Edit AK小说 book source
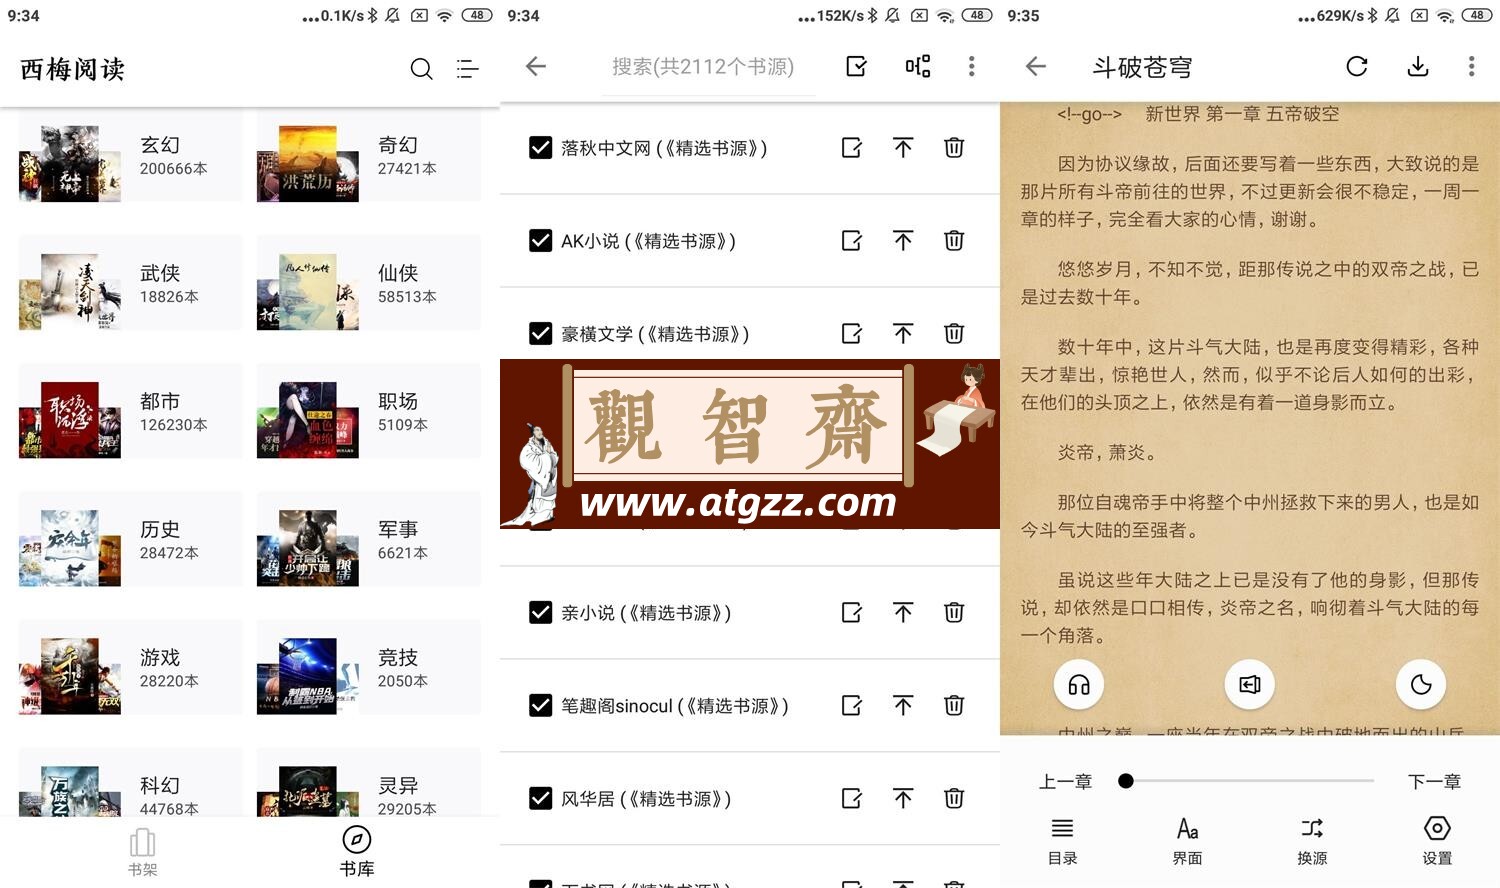 tap(852, 241)
